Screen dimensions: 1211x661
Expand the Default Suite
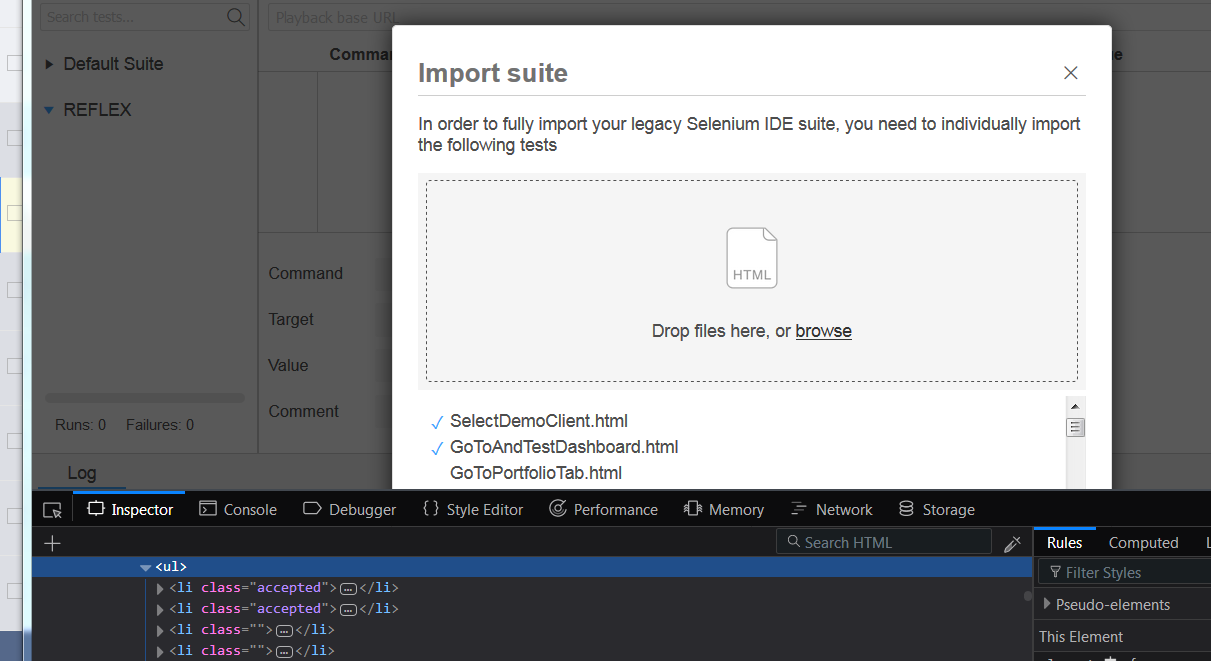[x=48, y=64]
